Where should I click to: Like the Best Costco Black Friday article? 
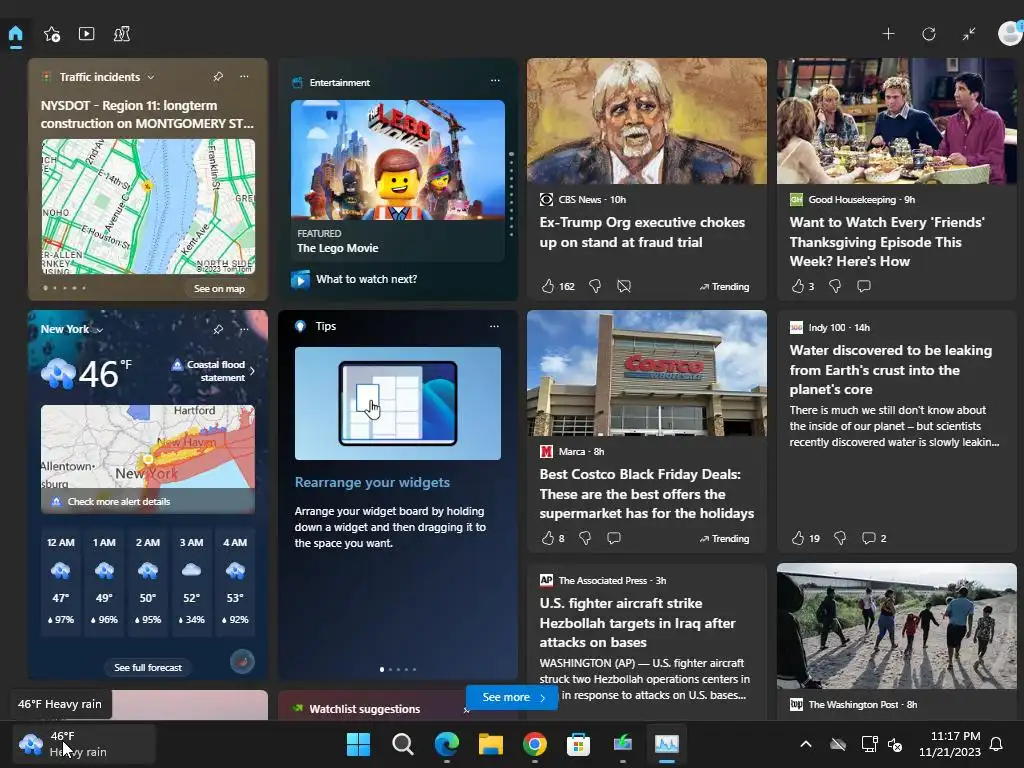pyautogui.click(x=548, y=538)
